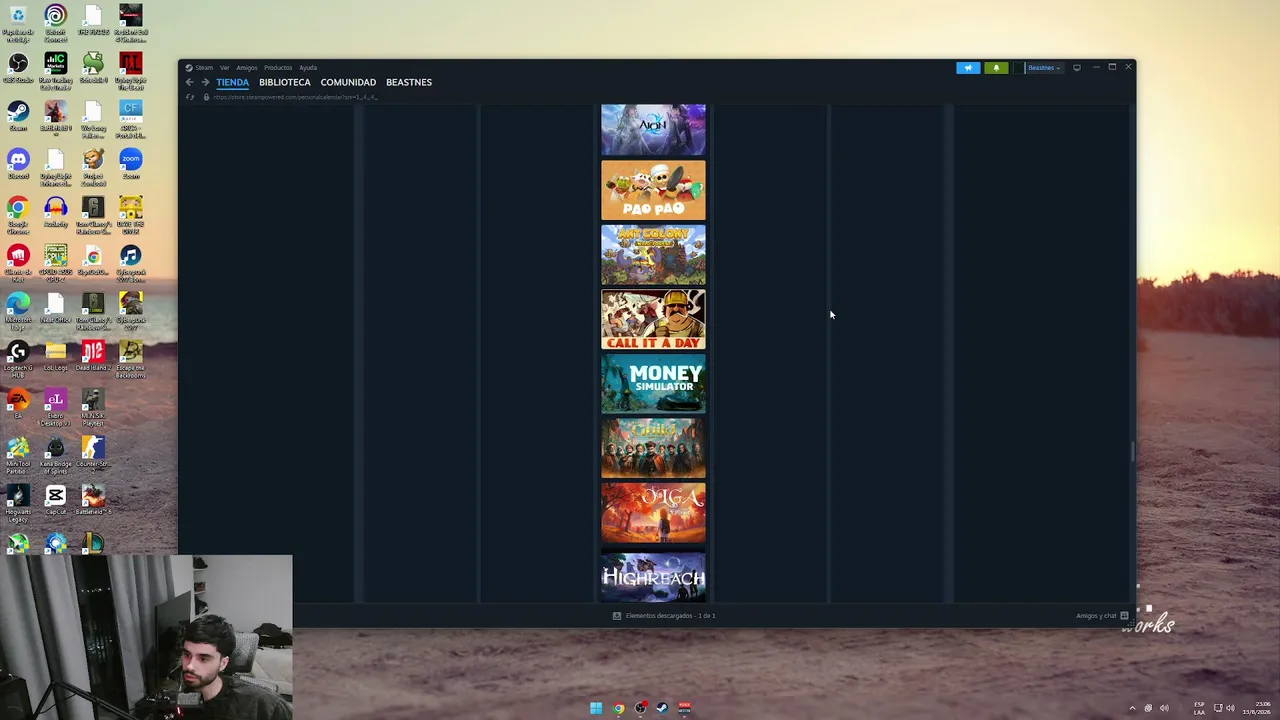Select the Microsoft Edge desktop icon
This screenshot has height=720, width=1280.
click(x=18, y=311)
